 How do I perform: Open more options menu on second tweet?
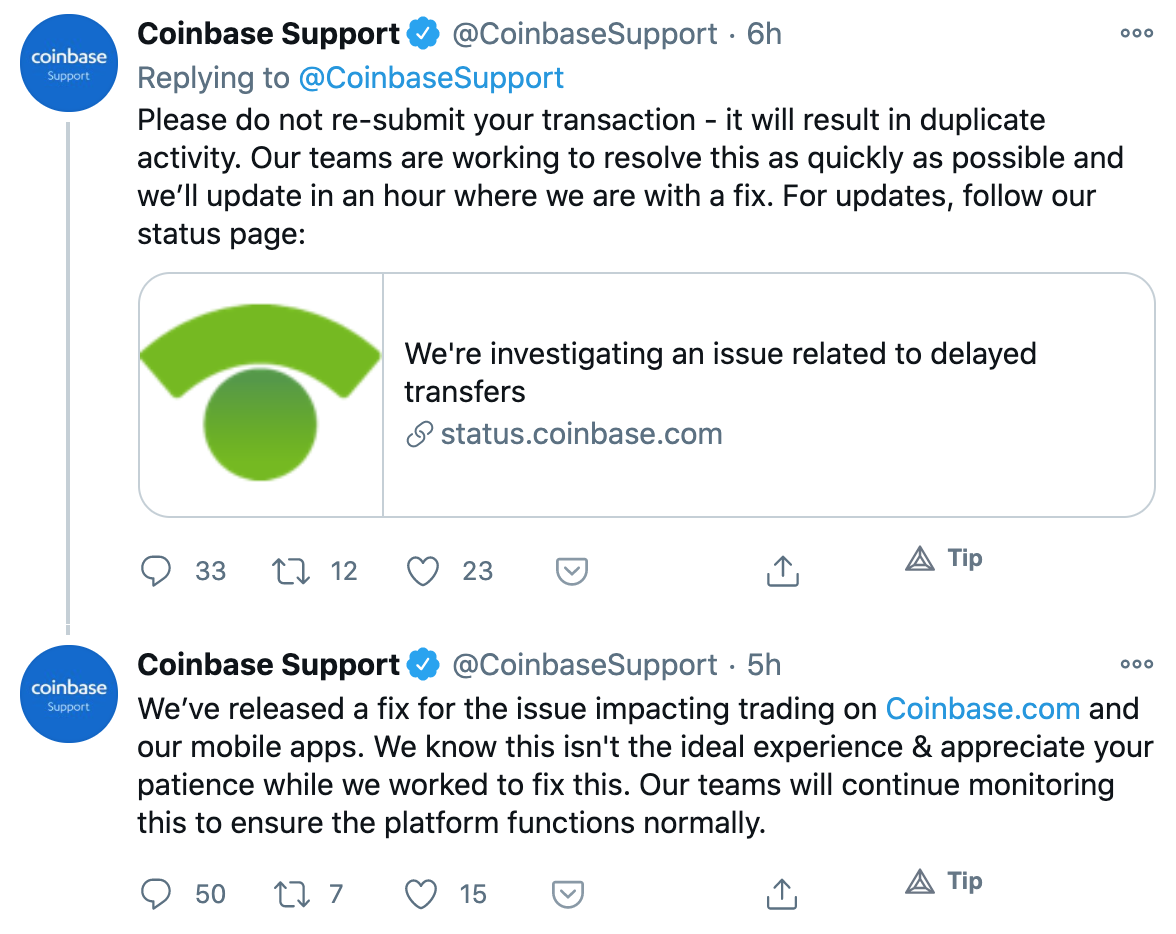click(x=1136, y=664)
